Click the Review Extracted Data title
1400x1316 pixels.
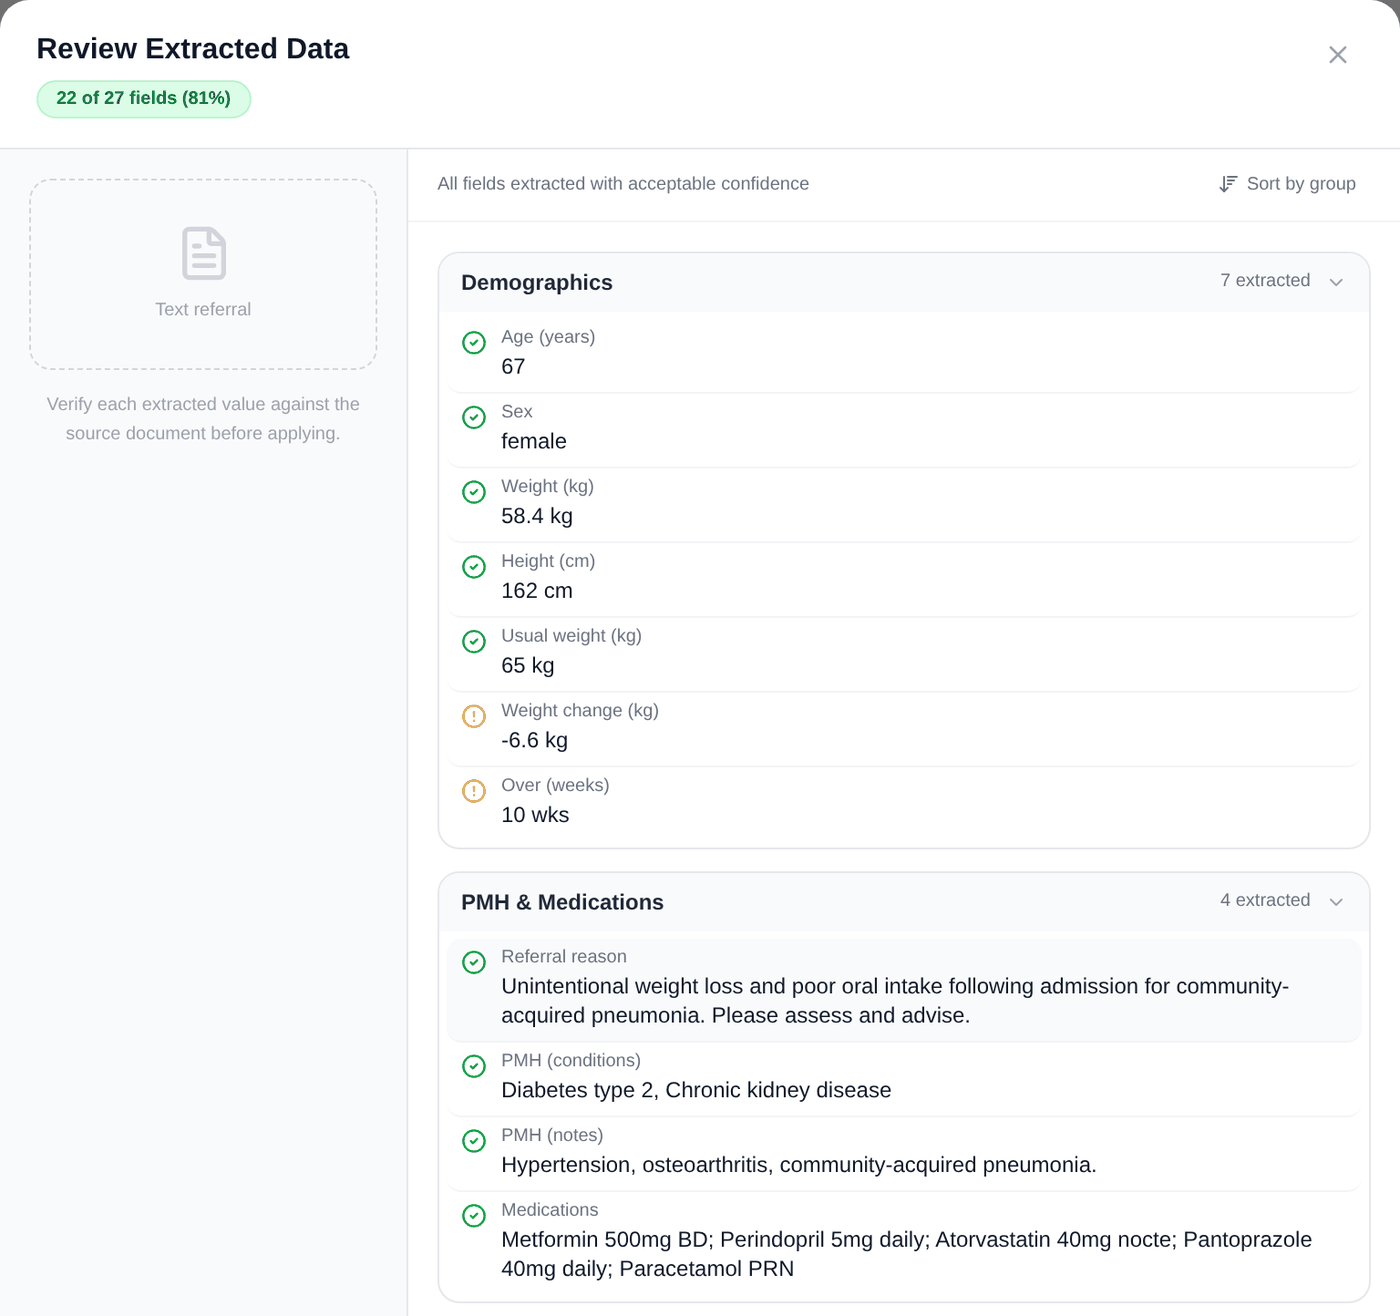(x=193, y=49)
